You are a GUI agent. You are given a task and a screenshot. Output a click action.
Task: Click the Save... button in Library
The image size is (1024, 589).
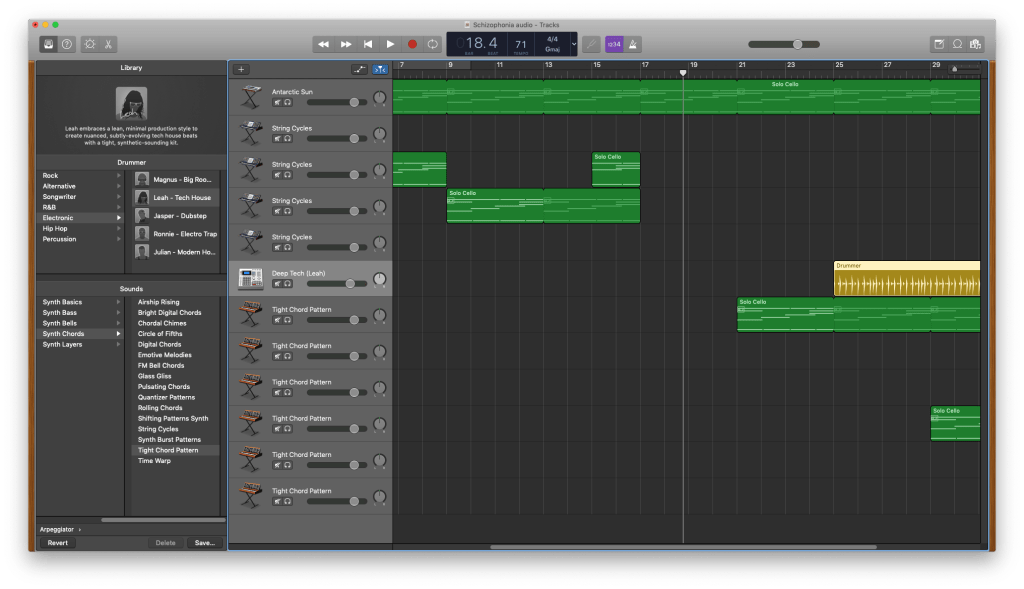[204, 543]
